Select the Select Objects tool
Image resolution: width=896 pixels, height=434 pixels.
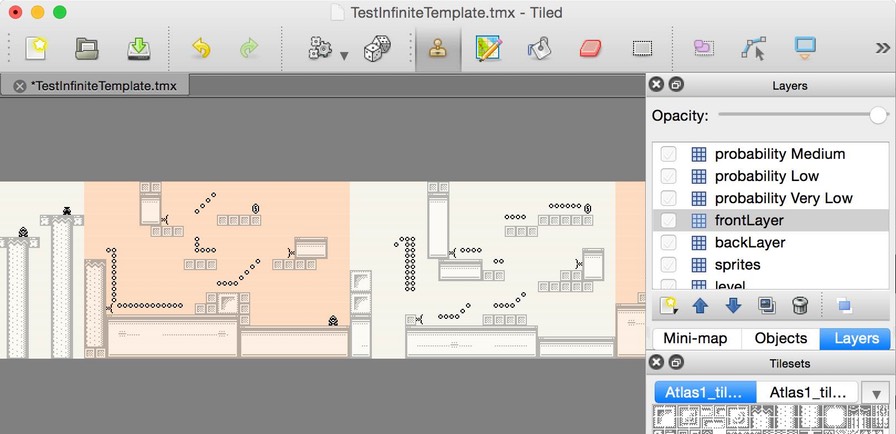pyautogui.click(x=702, y=49)
